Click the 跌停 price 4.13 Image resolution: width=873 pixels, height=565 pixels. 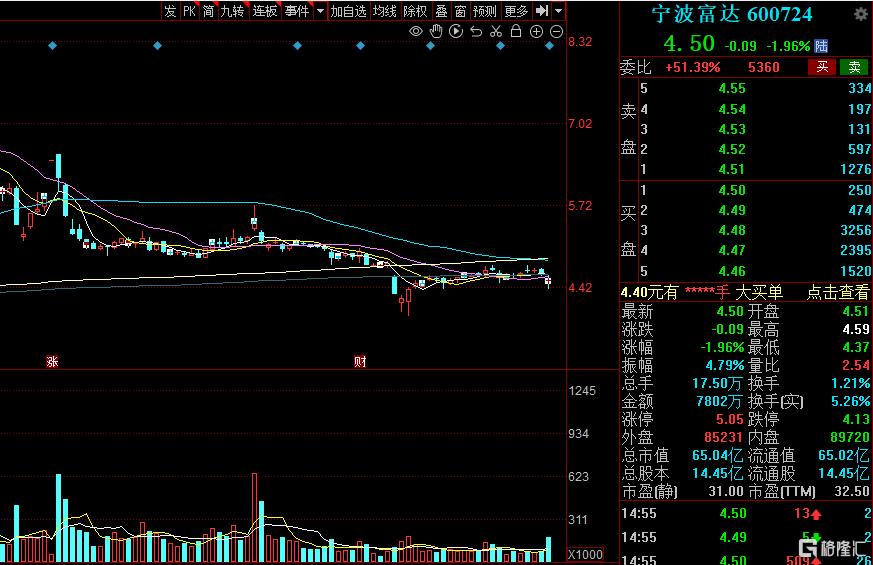[x=856, y=419]
